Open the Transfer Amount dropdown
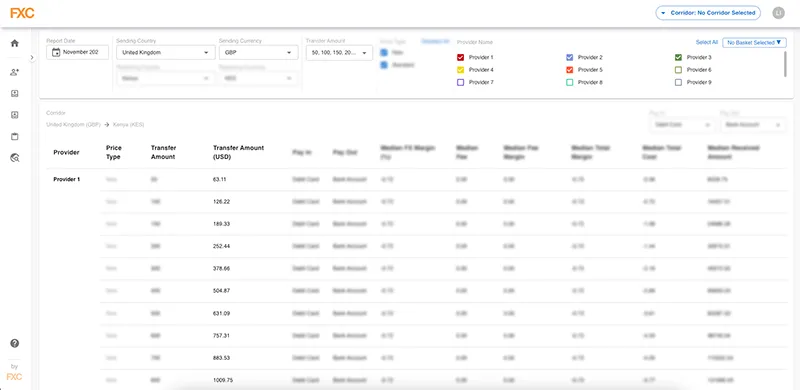800x390 pixels. coord(339,53)
